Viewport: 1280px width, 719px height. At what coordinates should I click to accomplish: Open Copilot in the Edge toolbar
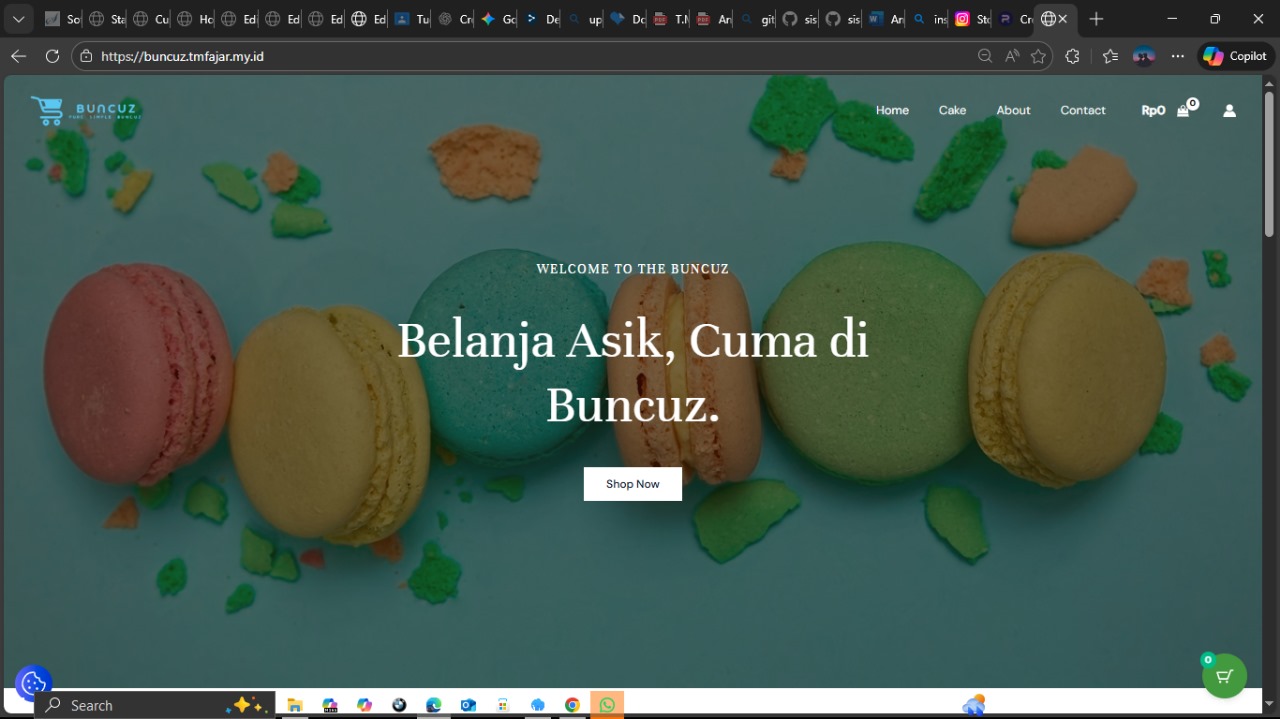pos(1235,56)
